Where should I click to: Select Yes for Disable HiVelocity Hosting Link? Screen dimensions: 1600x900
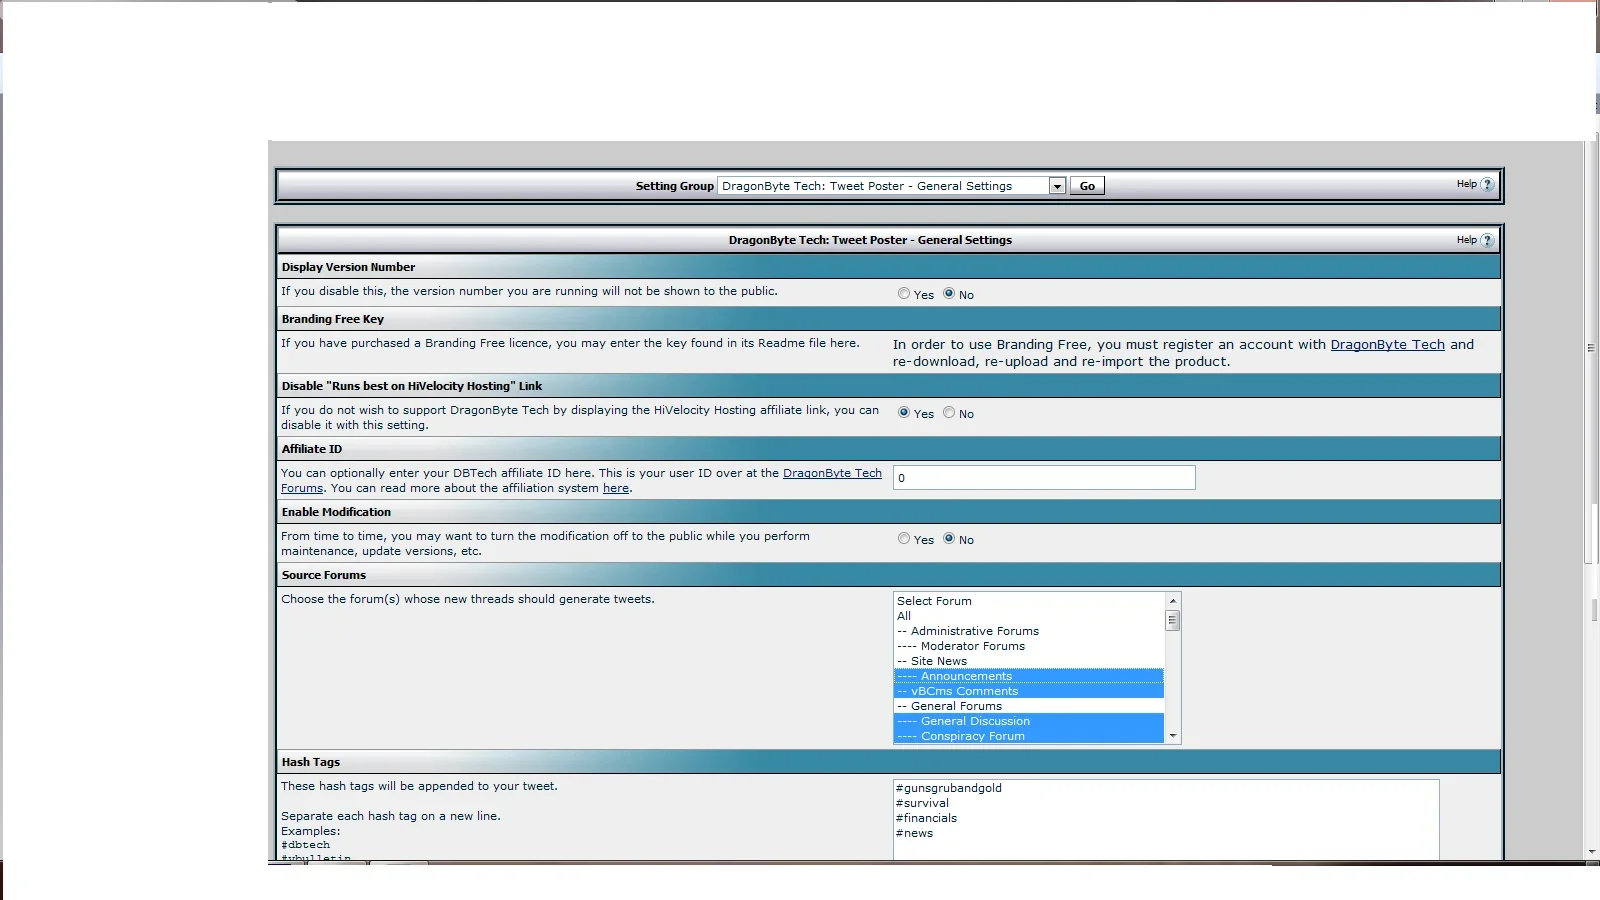tap(904, 412)
